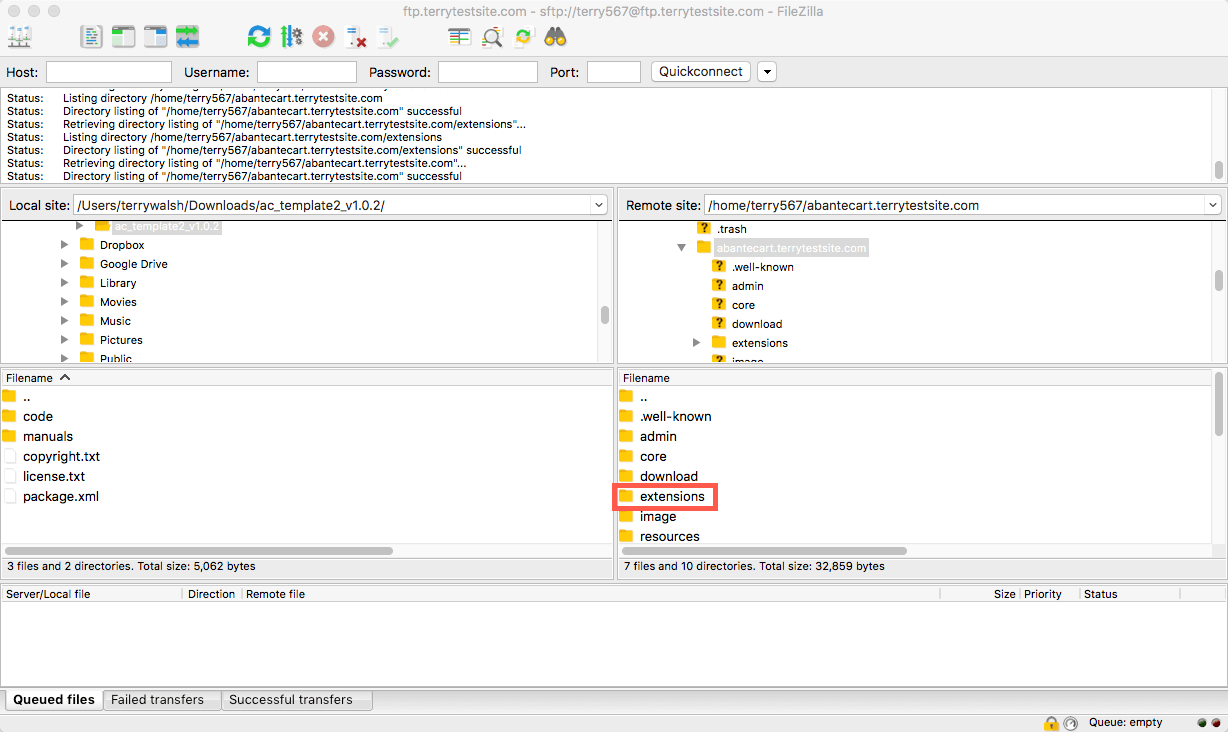Disconnect from the current server
Image resolution: width=1228 pixels, height=732 pixels.
(x=355, y=37)
